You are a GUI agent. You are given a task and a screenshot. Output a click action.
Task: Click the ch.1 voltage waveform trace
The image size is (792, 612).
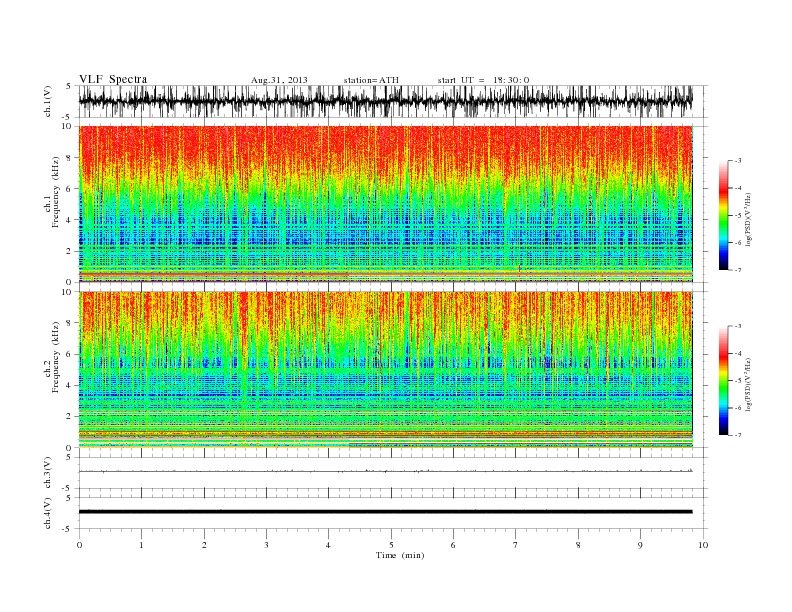tap(385, 101)
